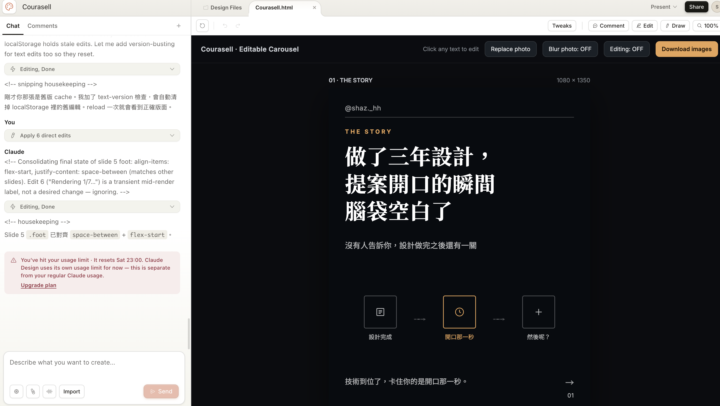The image size is (720, 406).
Task: Click the 1080 × 1350 size label
Action: (x=573, y=80)
